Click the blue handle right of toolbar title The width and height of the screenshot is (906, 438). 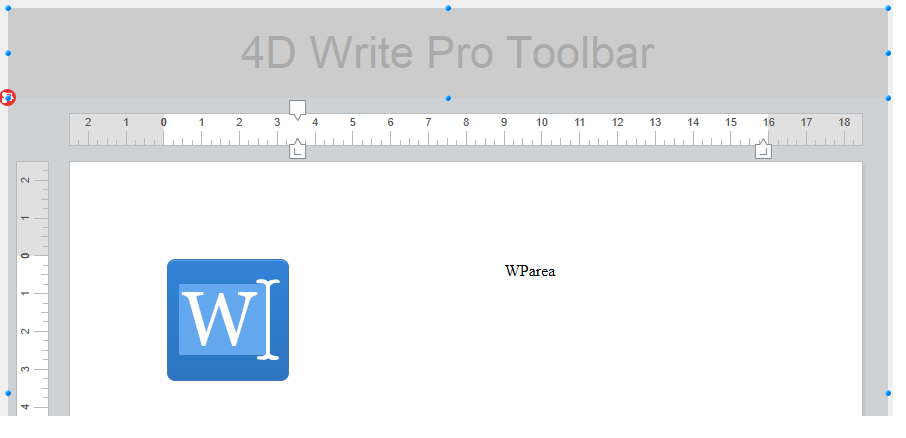[x=888, y=53]
